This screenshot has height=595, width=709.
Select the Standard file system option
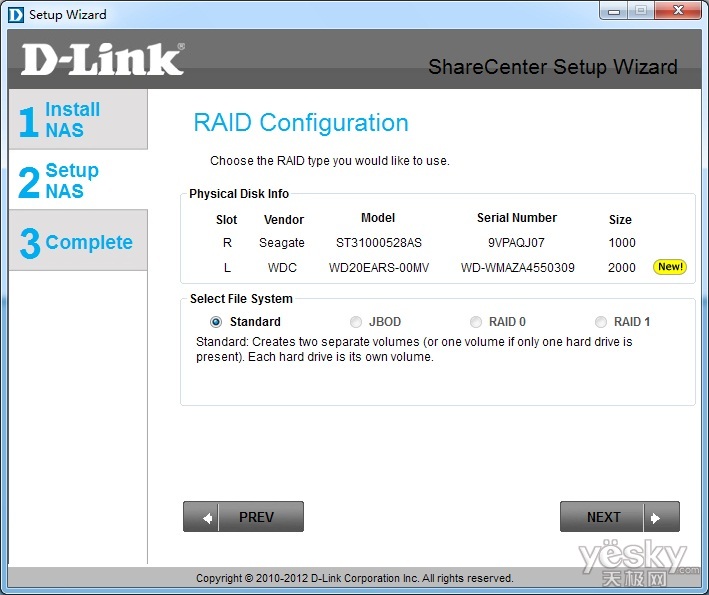(x=216, y=322)
